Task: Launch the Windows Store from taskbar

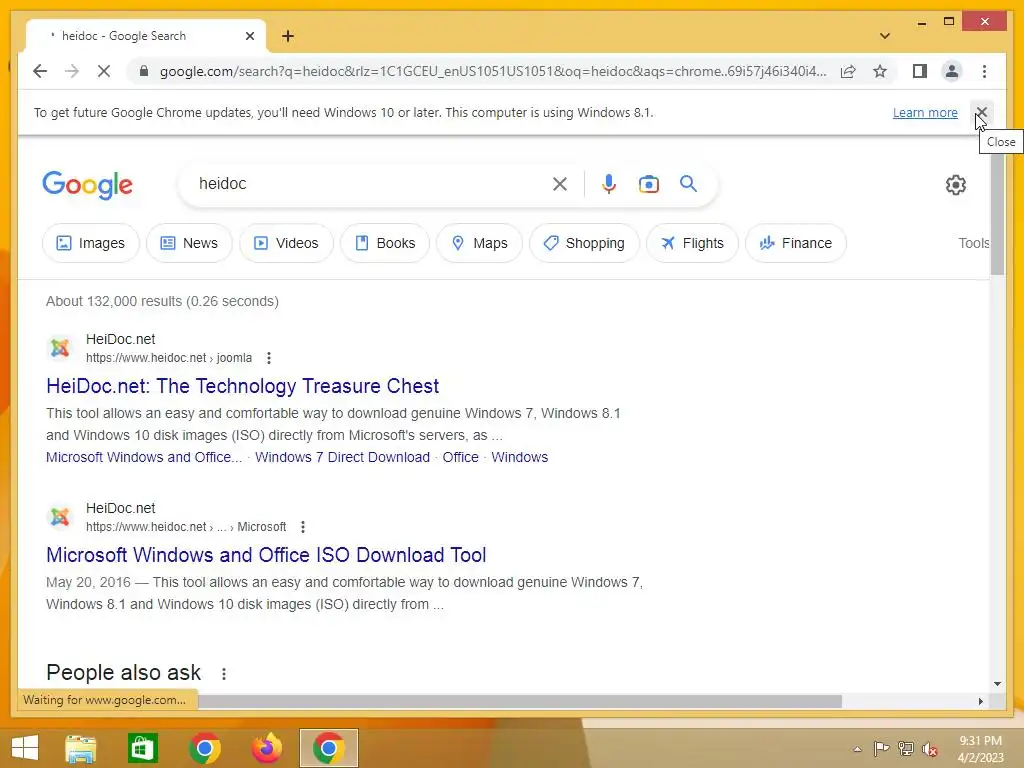Action: click(142, 748)
